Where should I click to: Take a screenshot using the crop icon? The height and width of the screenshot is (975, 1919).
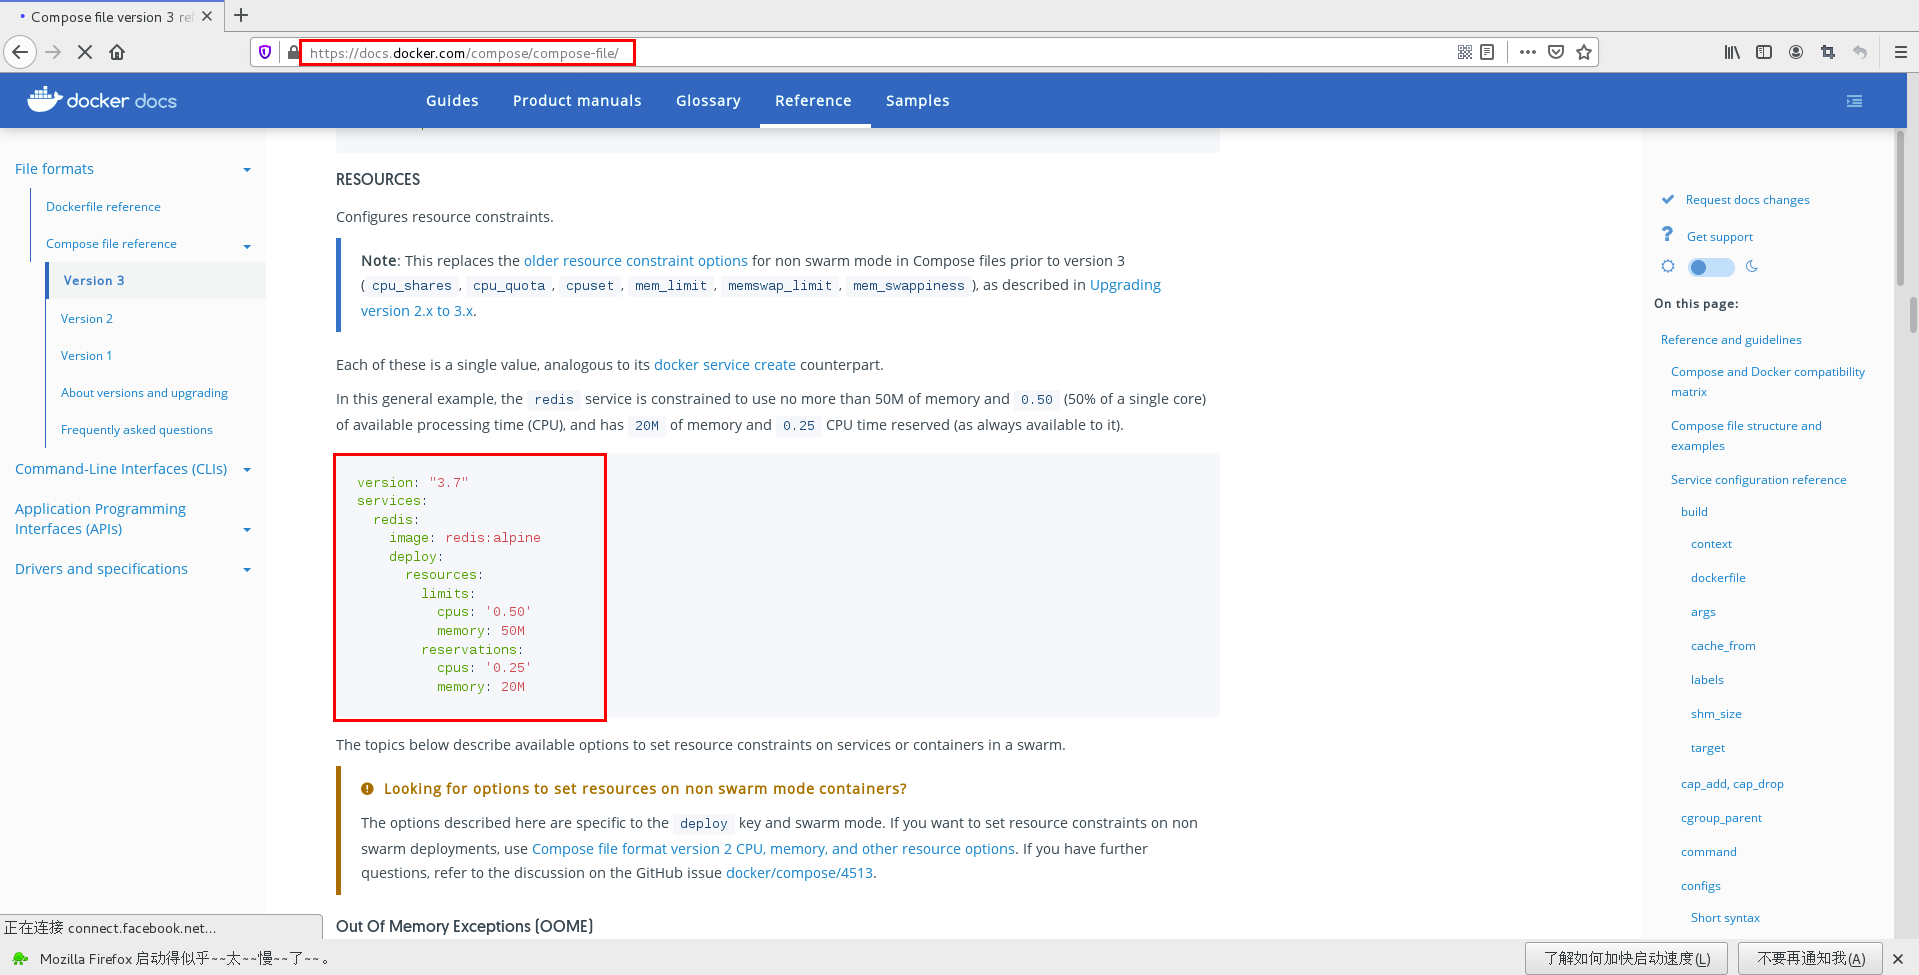(x=1827, y=51)
